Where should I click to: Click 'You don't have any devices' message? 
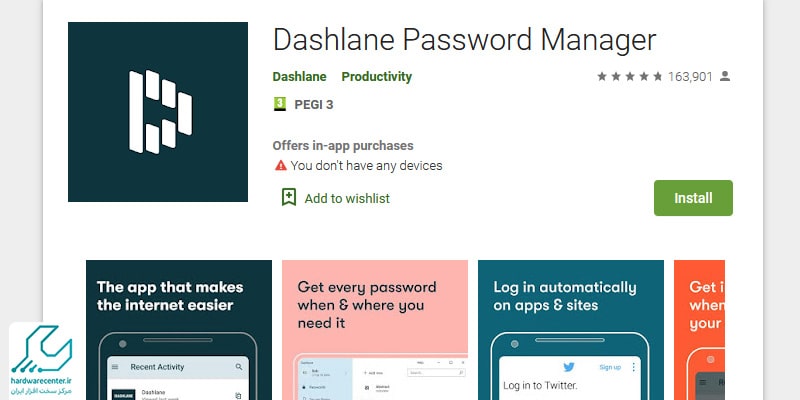(366, 166)
